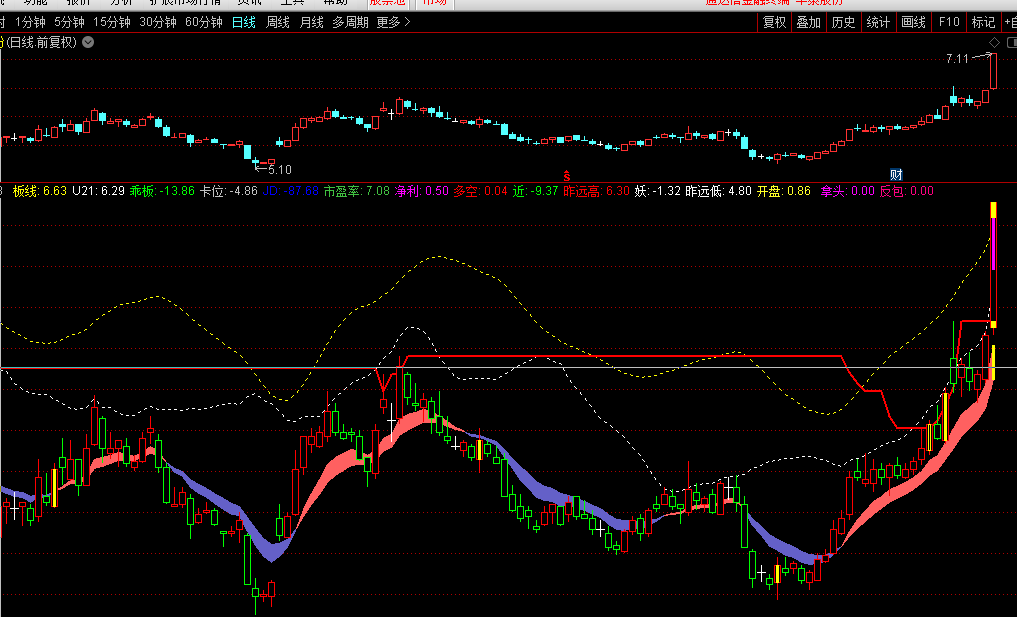The image size is (1017, 617).
Task: Click the 叠加 overlay button
Action: (x=808, y=22)
